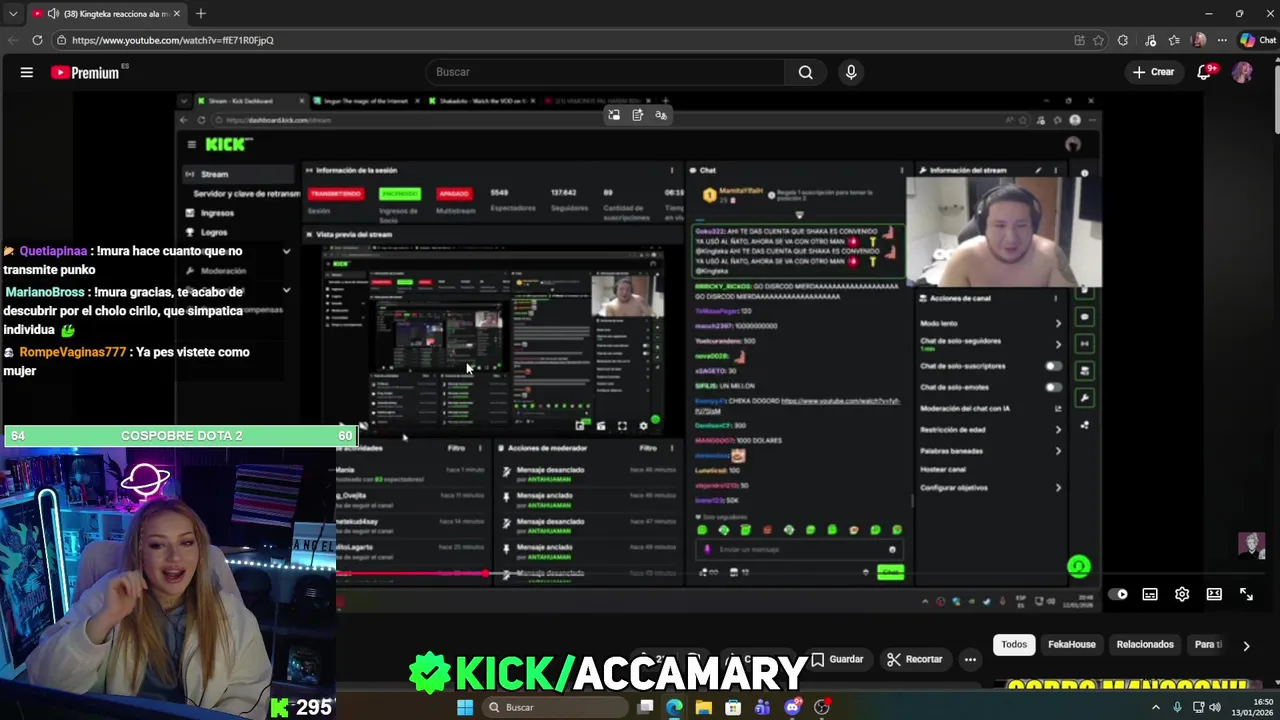The height and width of the screenshot is (720, 1280).
Task: Show more category chips with the right chevron
Action: click(x=1246, y=646)
